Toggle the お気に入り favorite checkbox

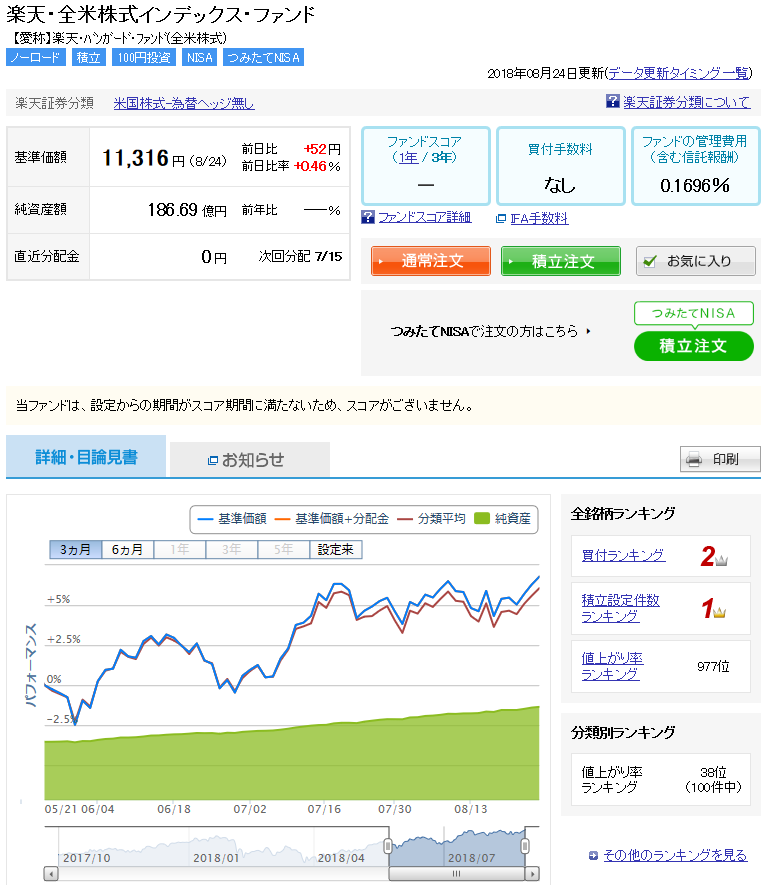[x=649, y=261]
